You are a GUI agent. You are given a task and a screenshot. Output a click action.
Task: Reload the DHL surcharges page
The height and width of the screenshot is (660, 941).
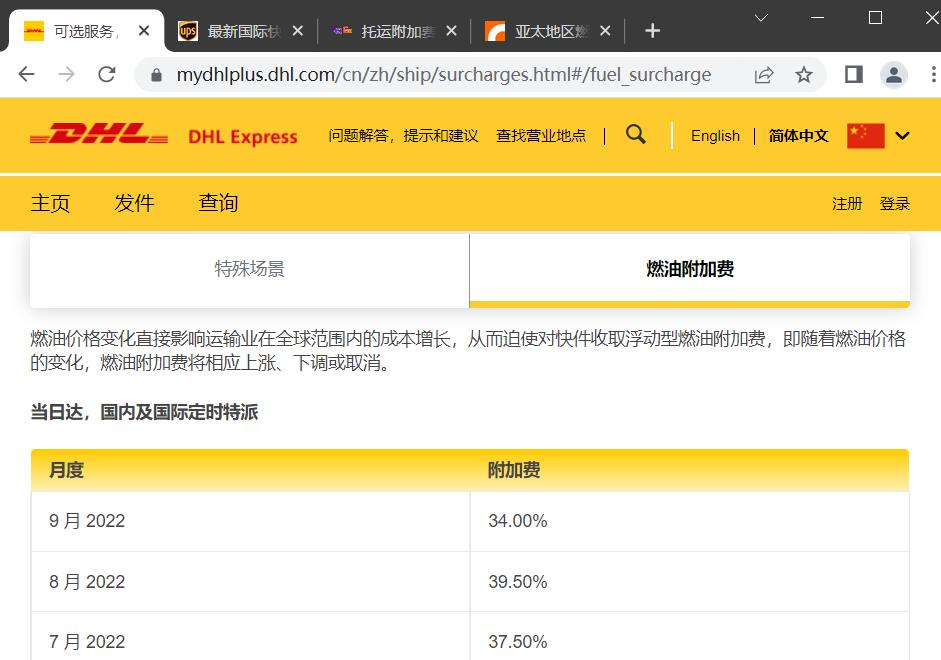[x=107, y=74]
